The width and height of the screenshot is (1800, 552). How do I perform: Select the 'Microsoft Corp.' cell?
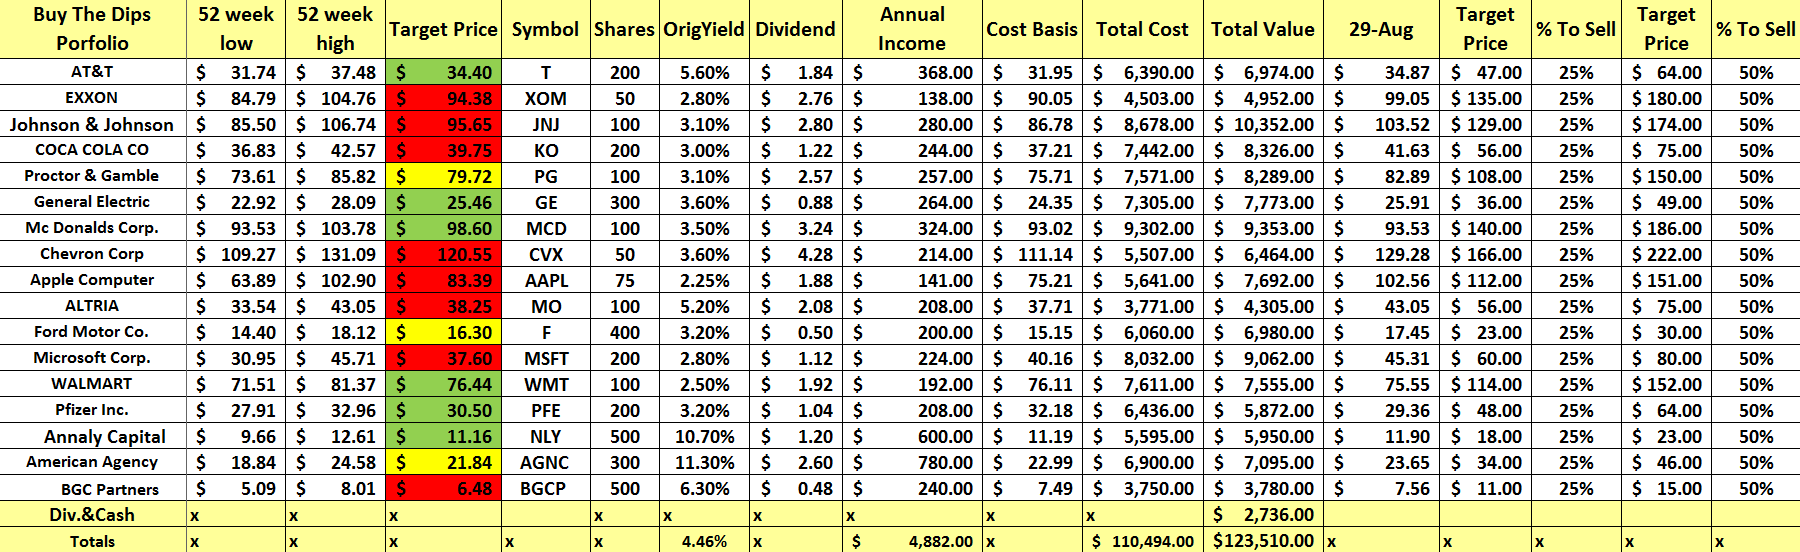tap(93, 358)
